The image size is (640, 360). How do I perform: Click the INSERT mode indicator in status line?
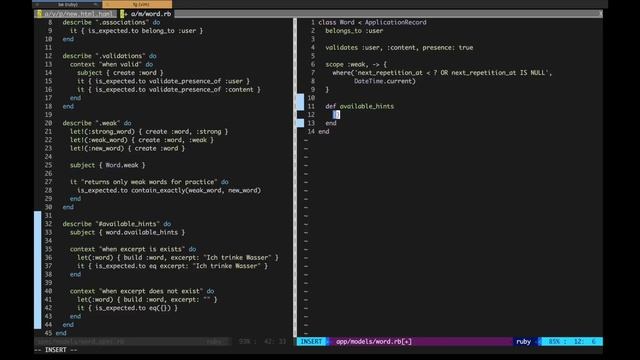(x=311, y=342)
